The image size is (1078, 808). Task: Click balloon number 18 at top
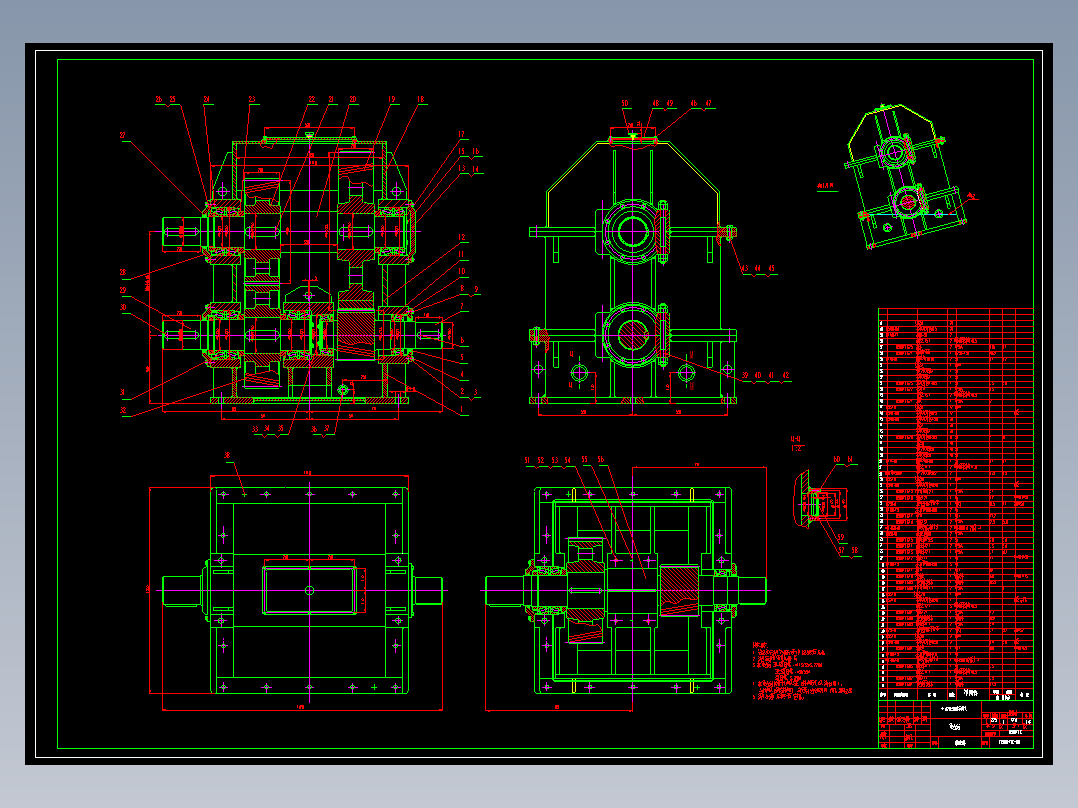click(421, 99)
